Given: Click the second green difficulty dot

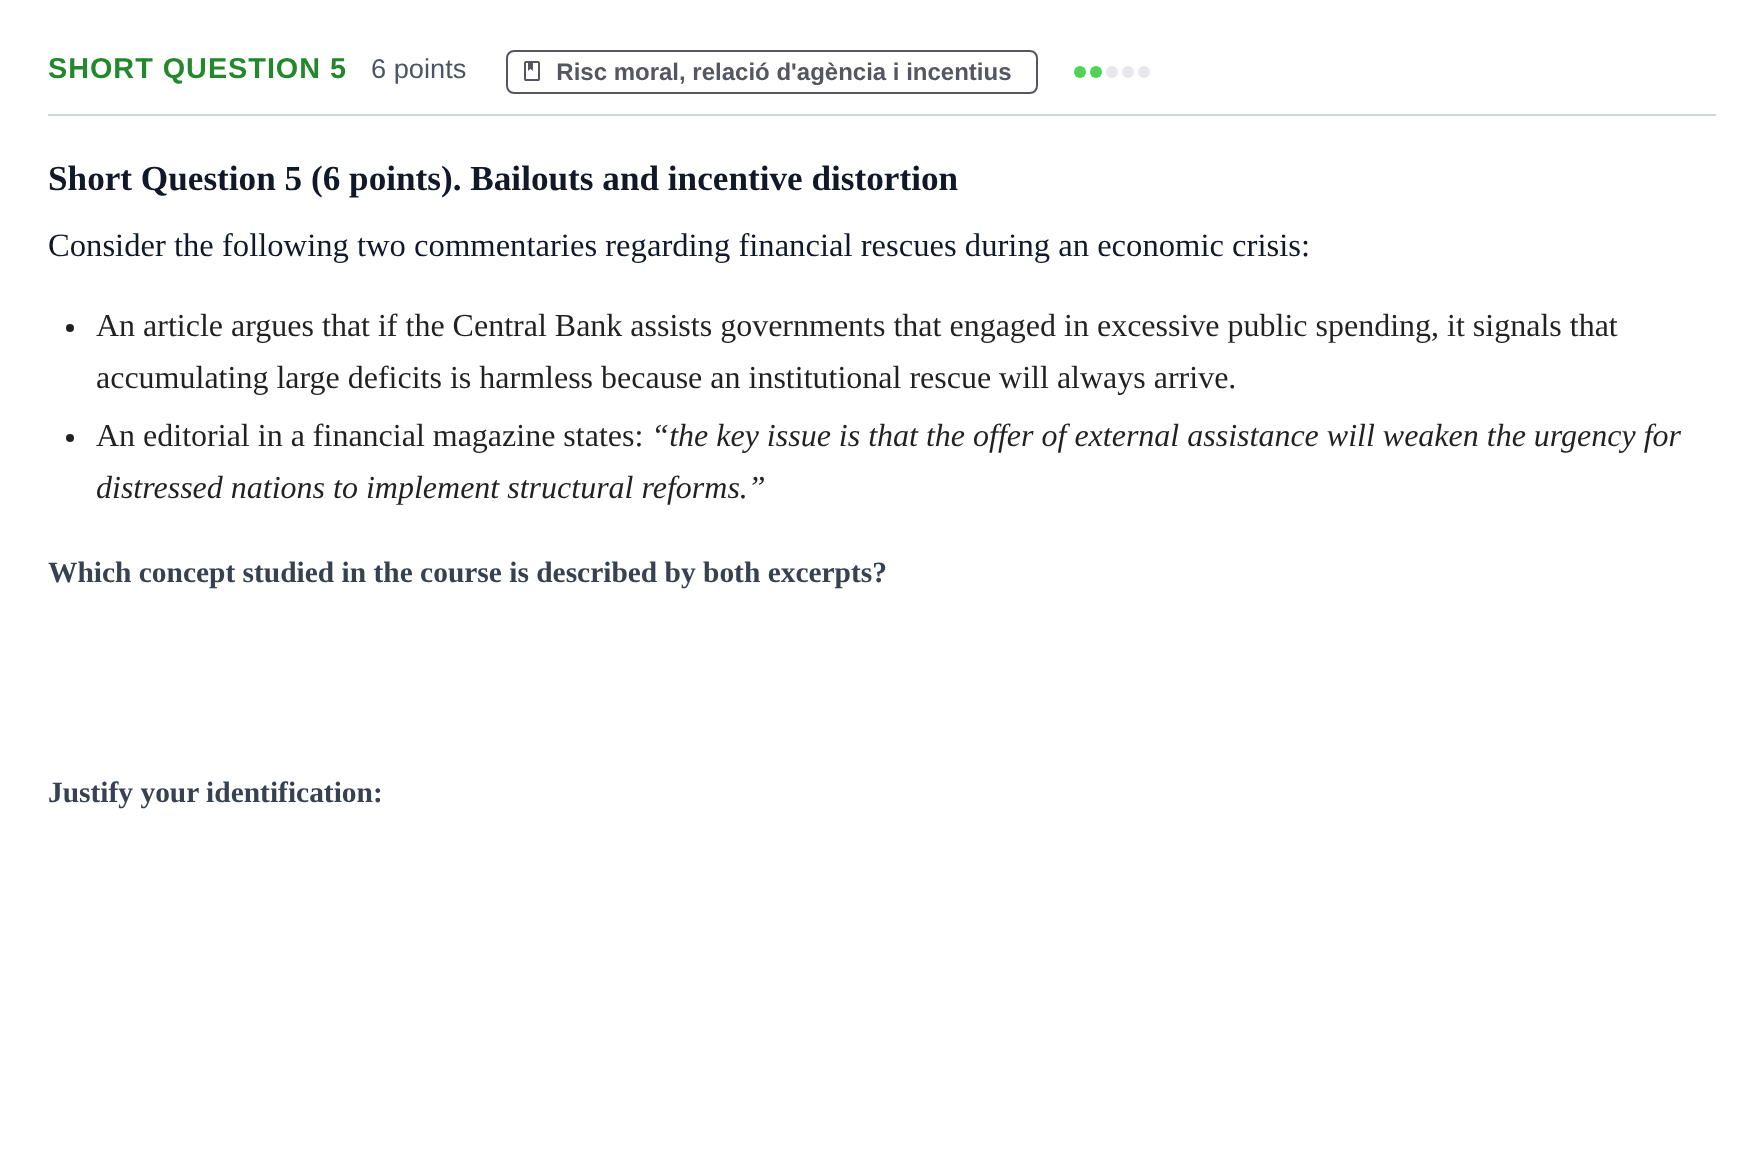Looking at the screenshot, I should coord(1096,72).
